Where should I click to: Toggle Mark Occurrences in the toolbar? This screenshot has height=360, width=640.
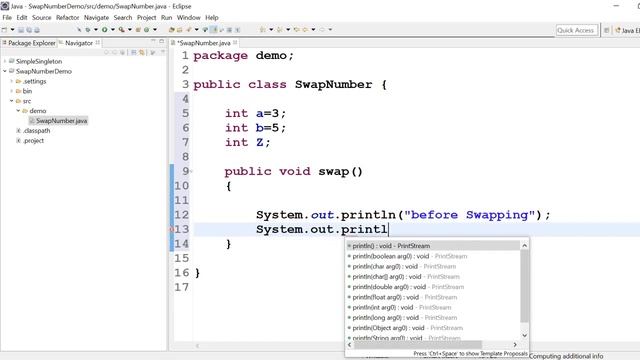(x=214, y=30)
